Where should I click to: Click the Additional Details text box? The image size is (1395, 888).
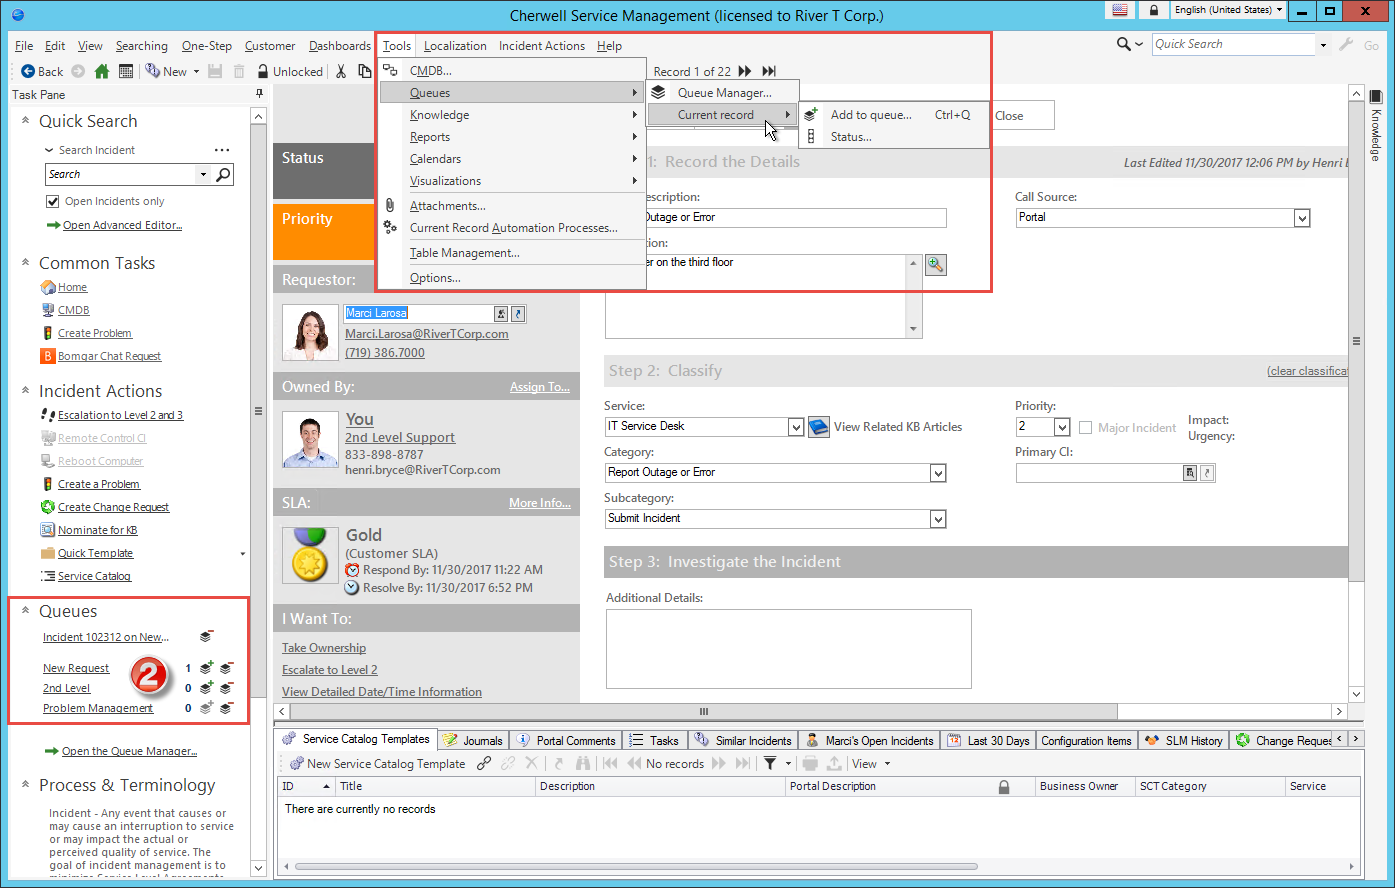coord(788,649)
